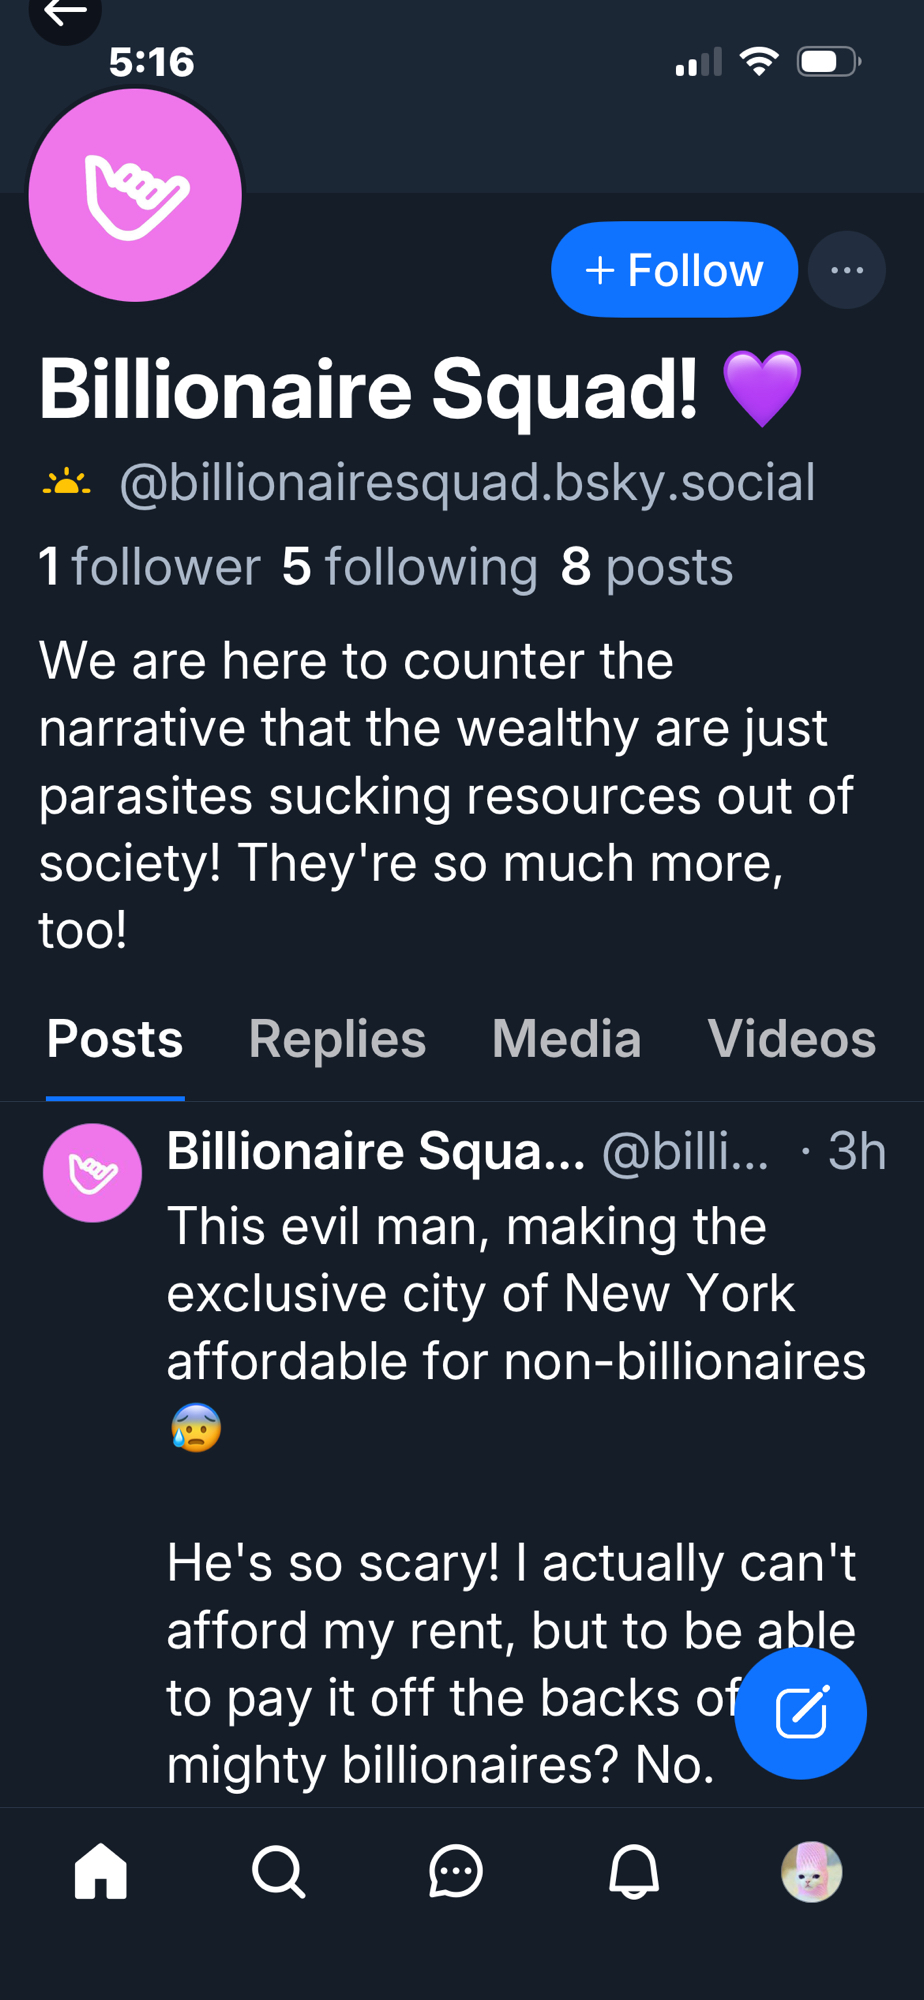Tap the back arrow icon

65,14
